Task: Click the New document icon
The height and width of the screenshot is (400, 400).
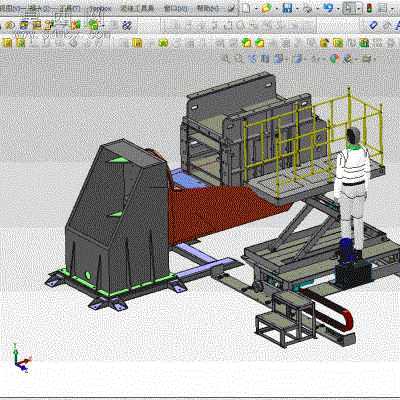Action: [246, 8]
